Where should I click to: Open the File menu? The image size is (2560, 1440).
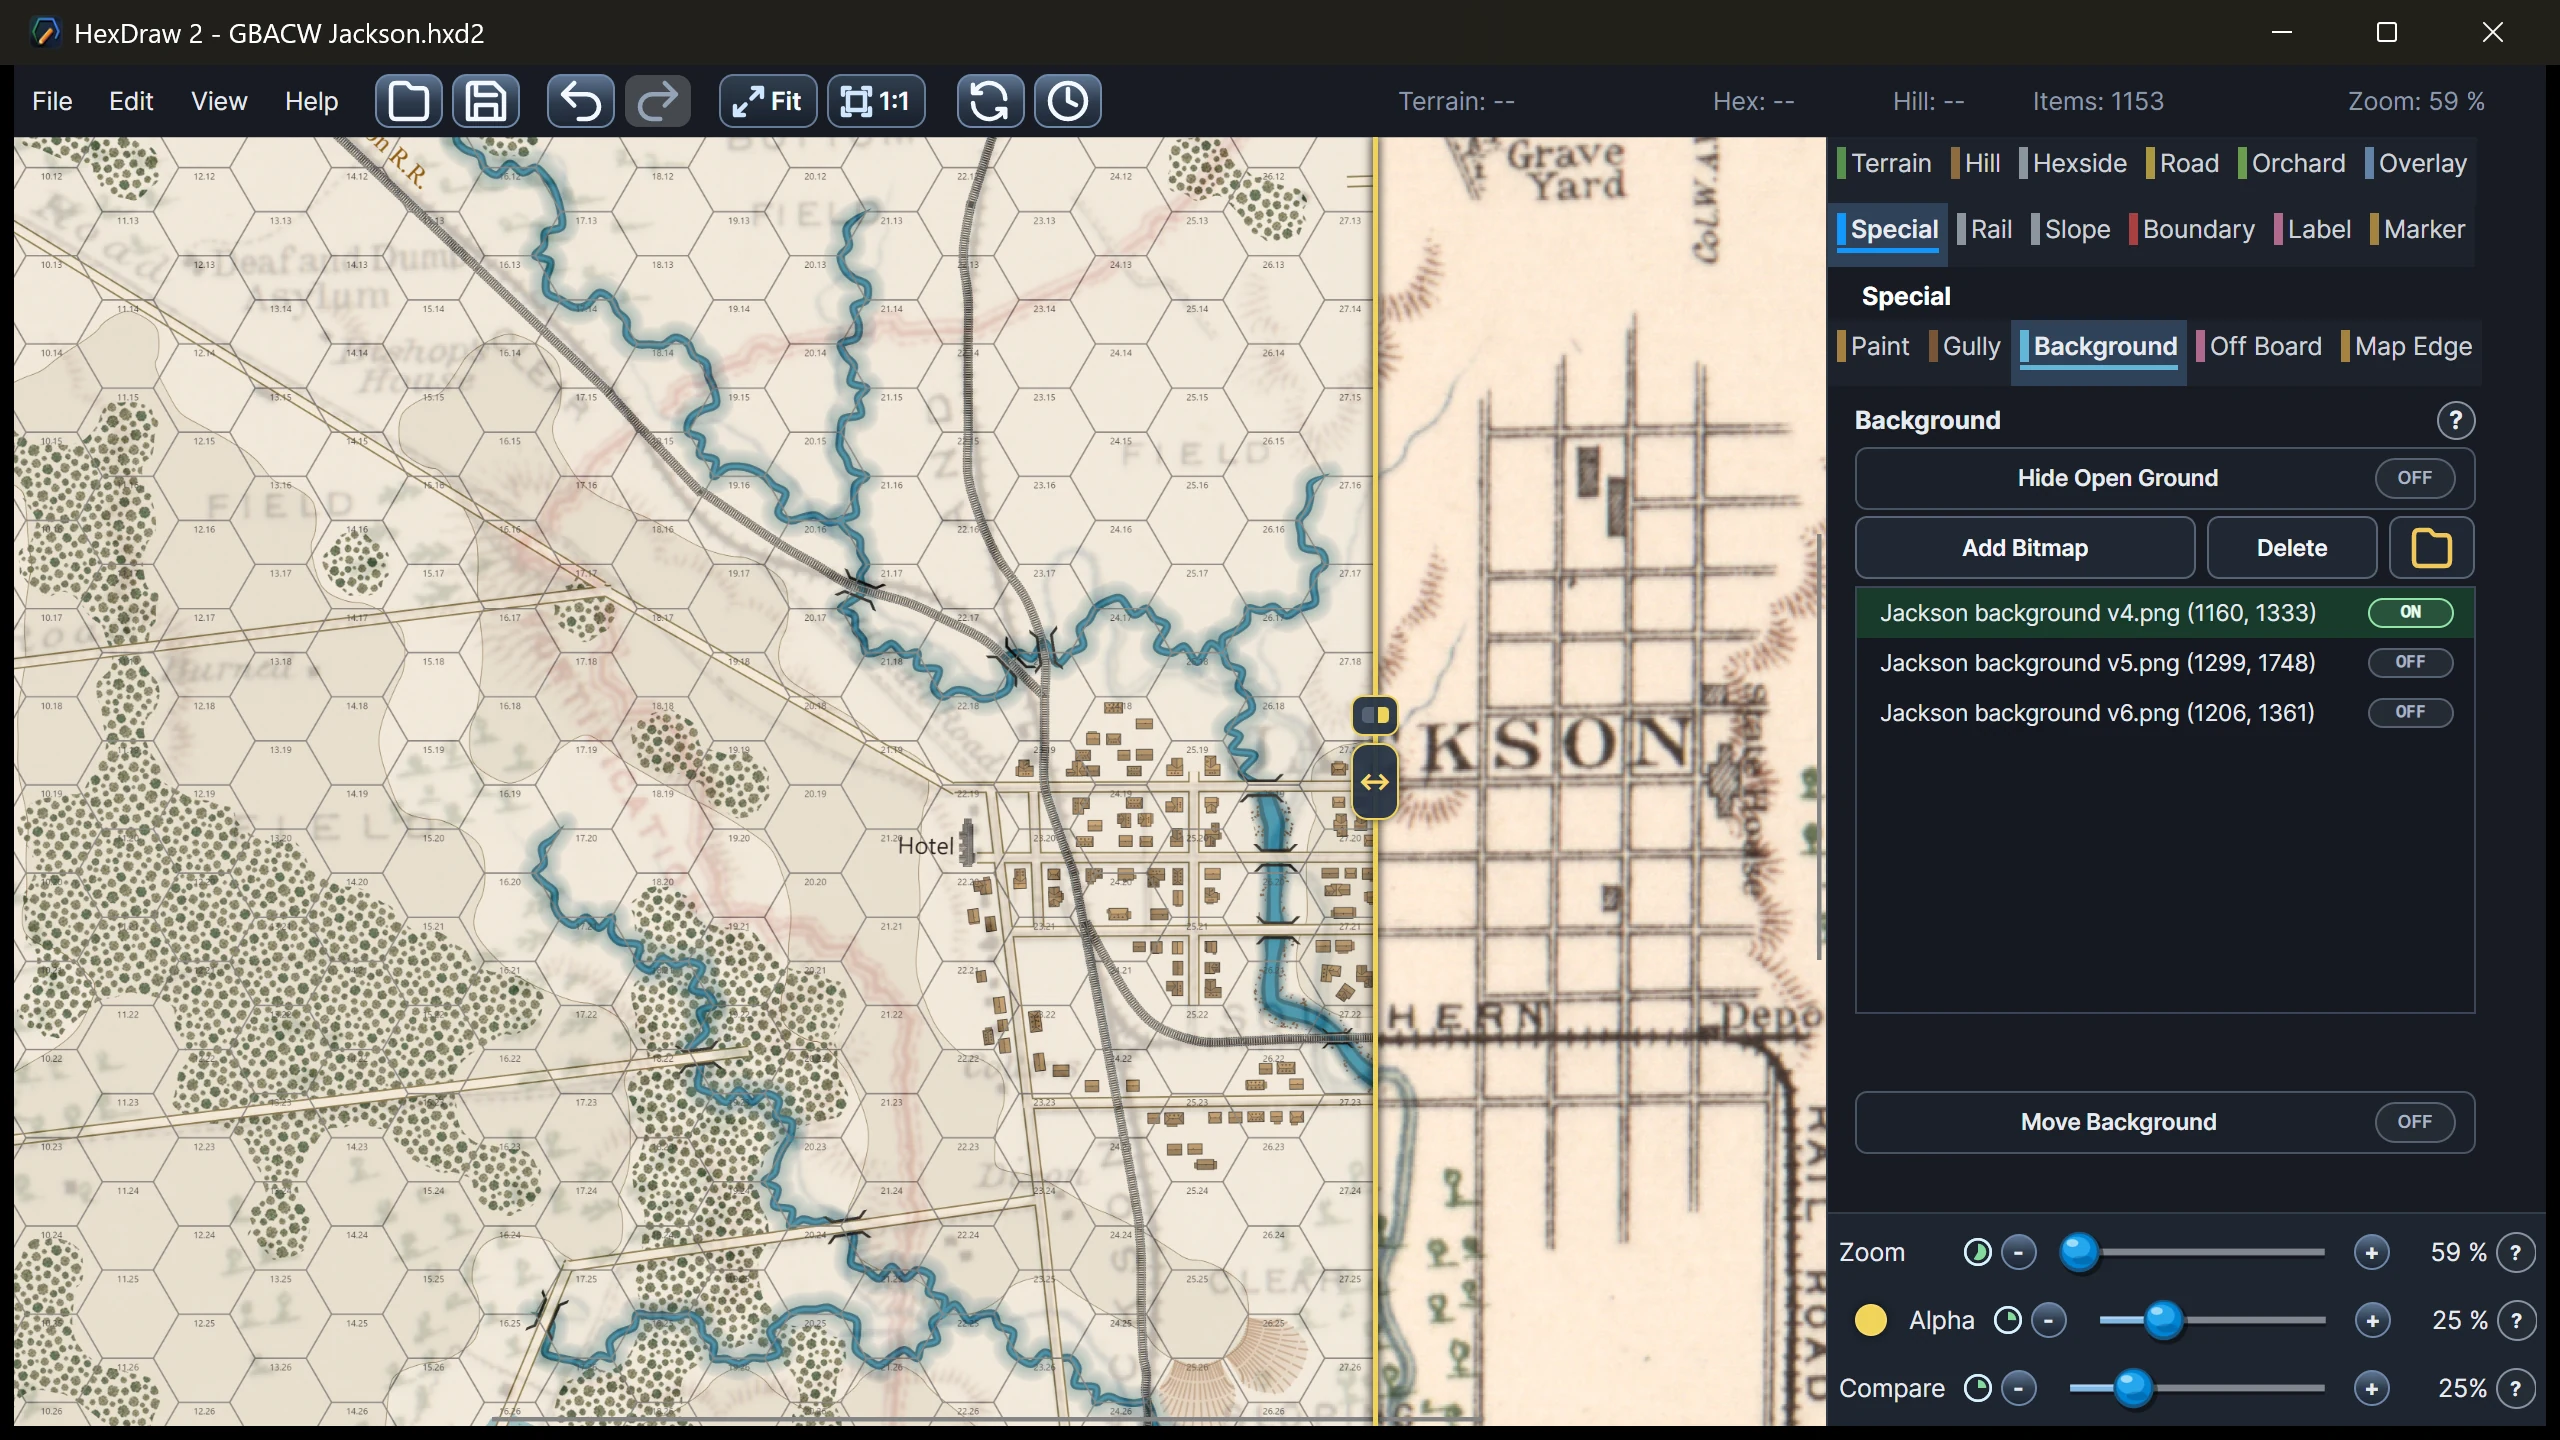click(x=52, y=101)
